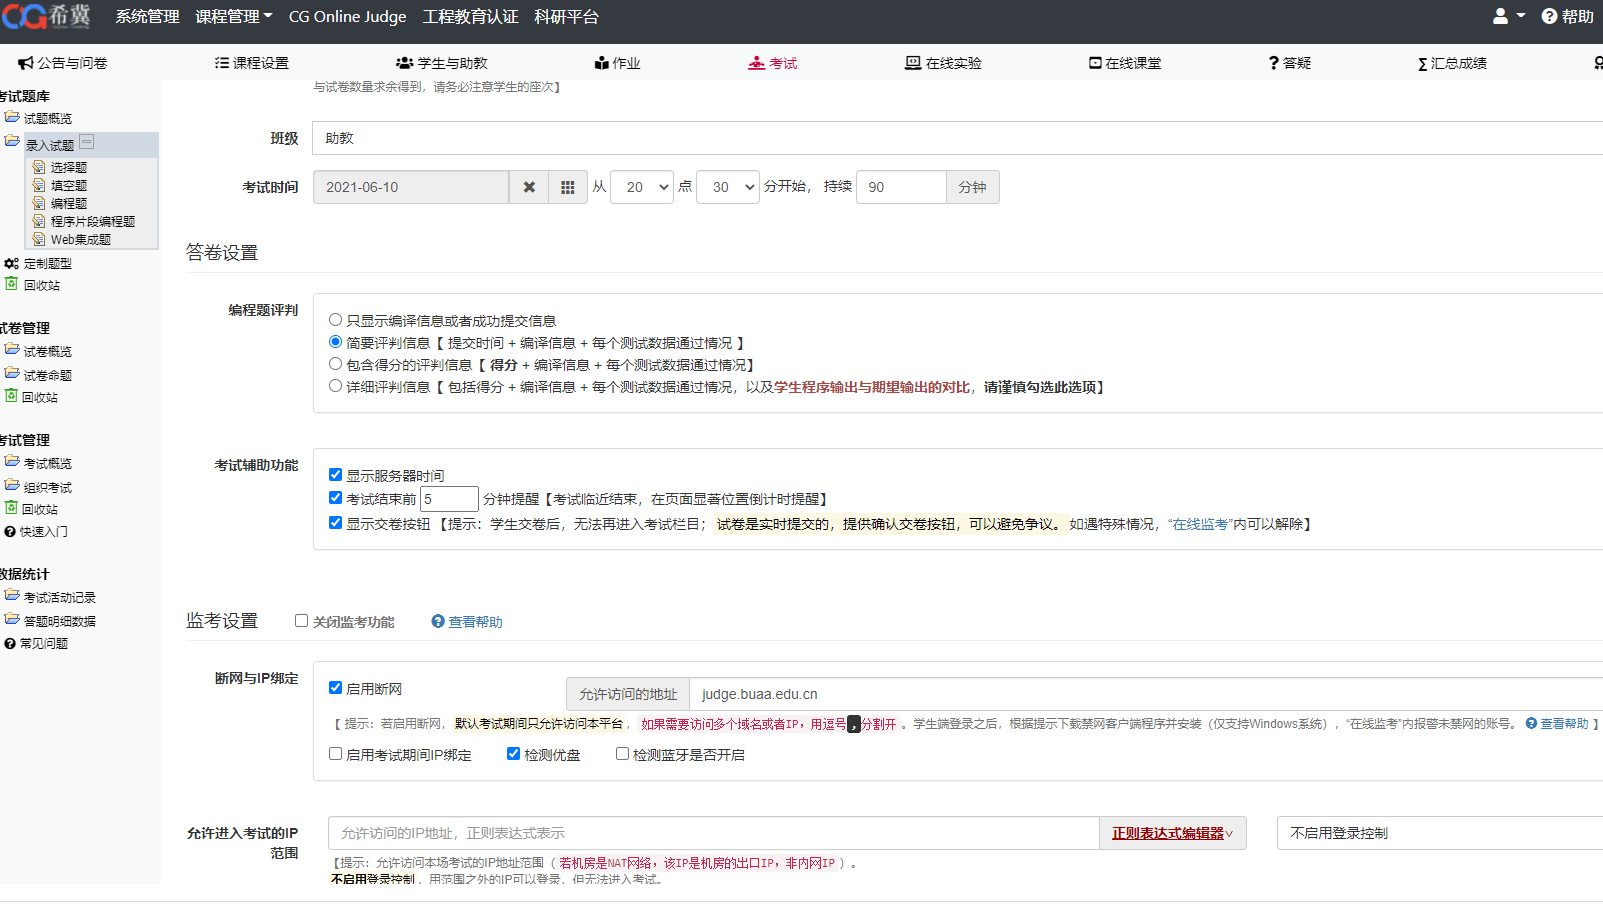Click the 在线课堂 screen icon
The width and height of the screenshot is (1603, 908).
tap(1095, 63)
